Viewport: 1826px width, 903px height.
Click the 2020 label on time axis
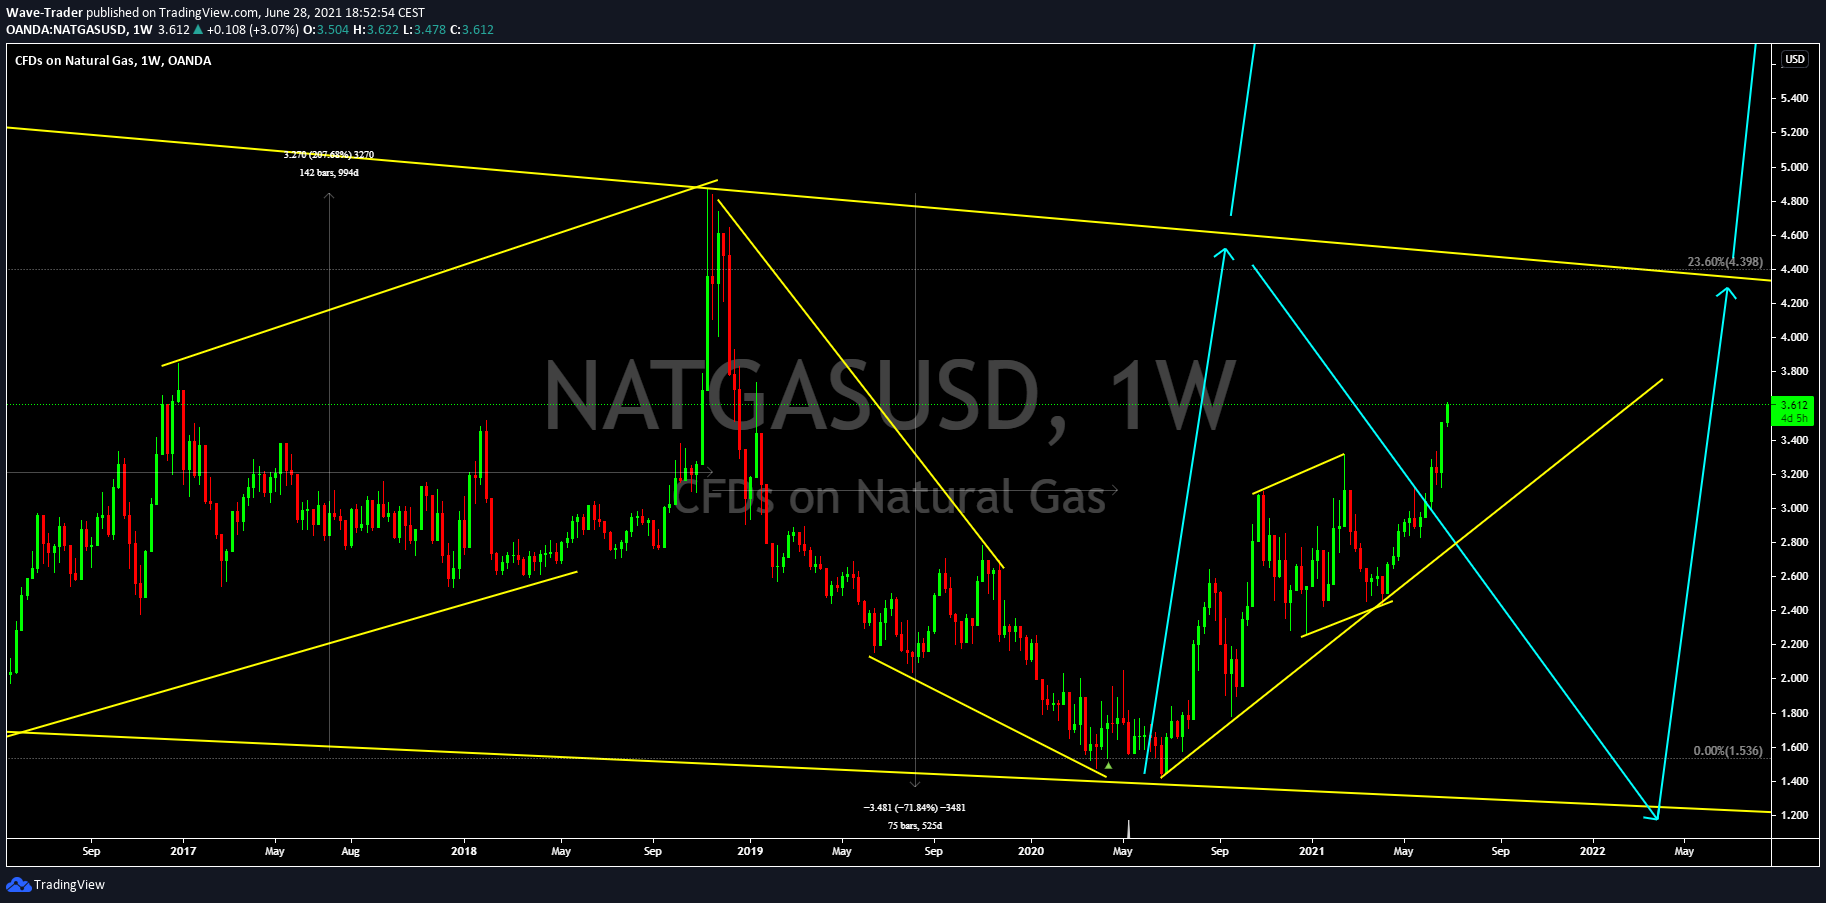pyautogui.click(x=1031, y=852)
